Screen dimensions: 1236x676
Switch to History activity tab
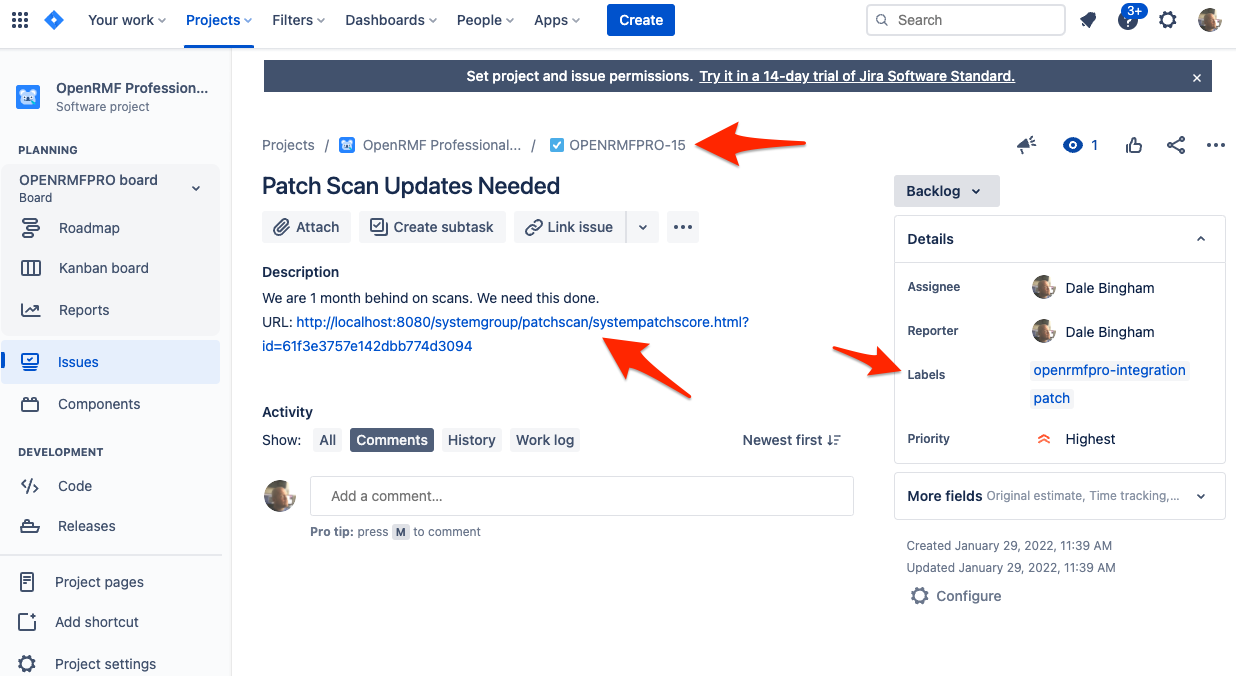click(471, 440)
